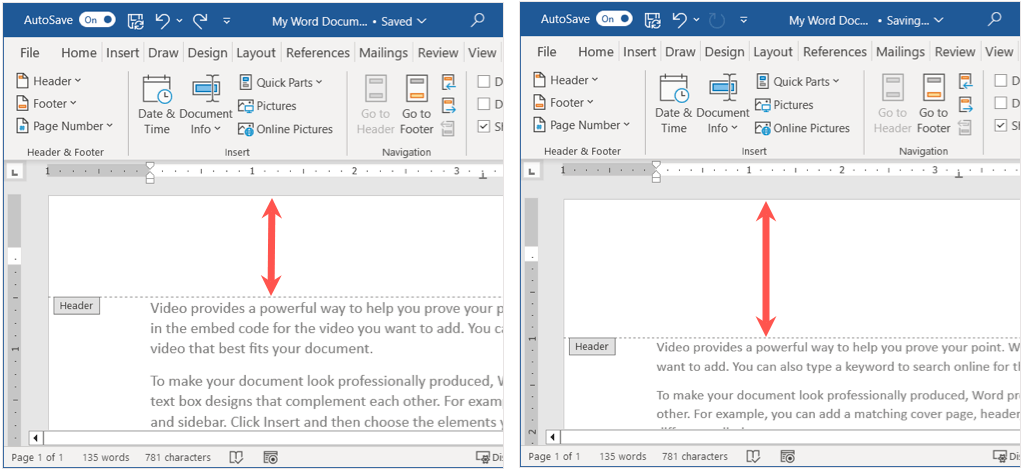Uncheck the checked Show Document Text box, left window
Image resolution: width=1024 pixels, height=471 pixels.
[484, 126]
